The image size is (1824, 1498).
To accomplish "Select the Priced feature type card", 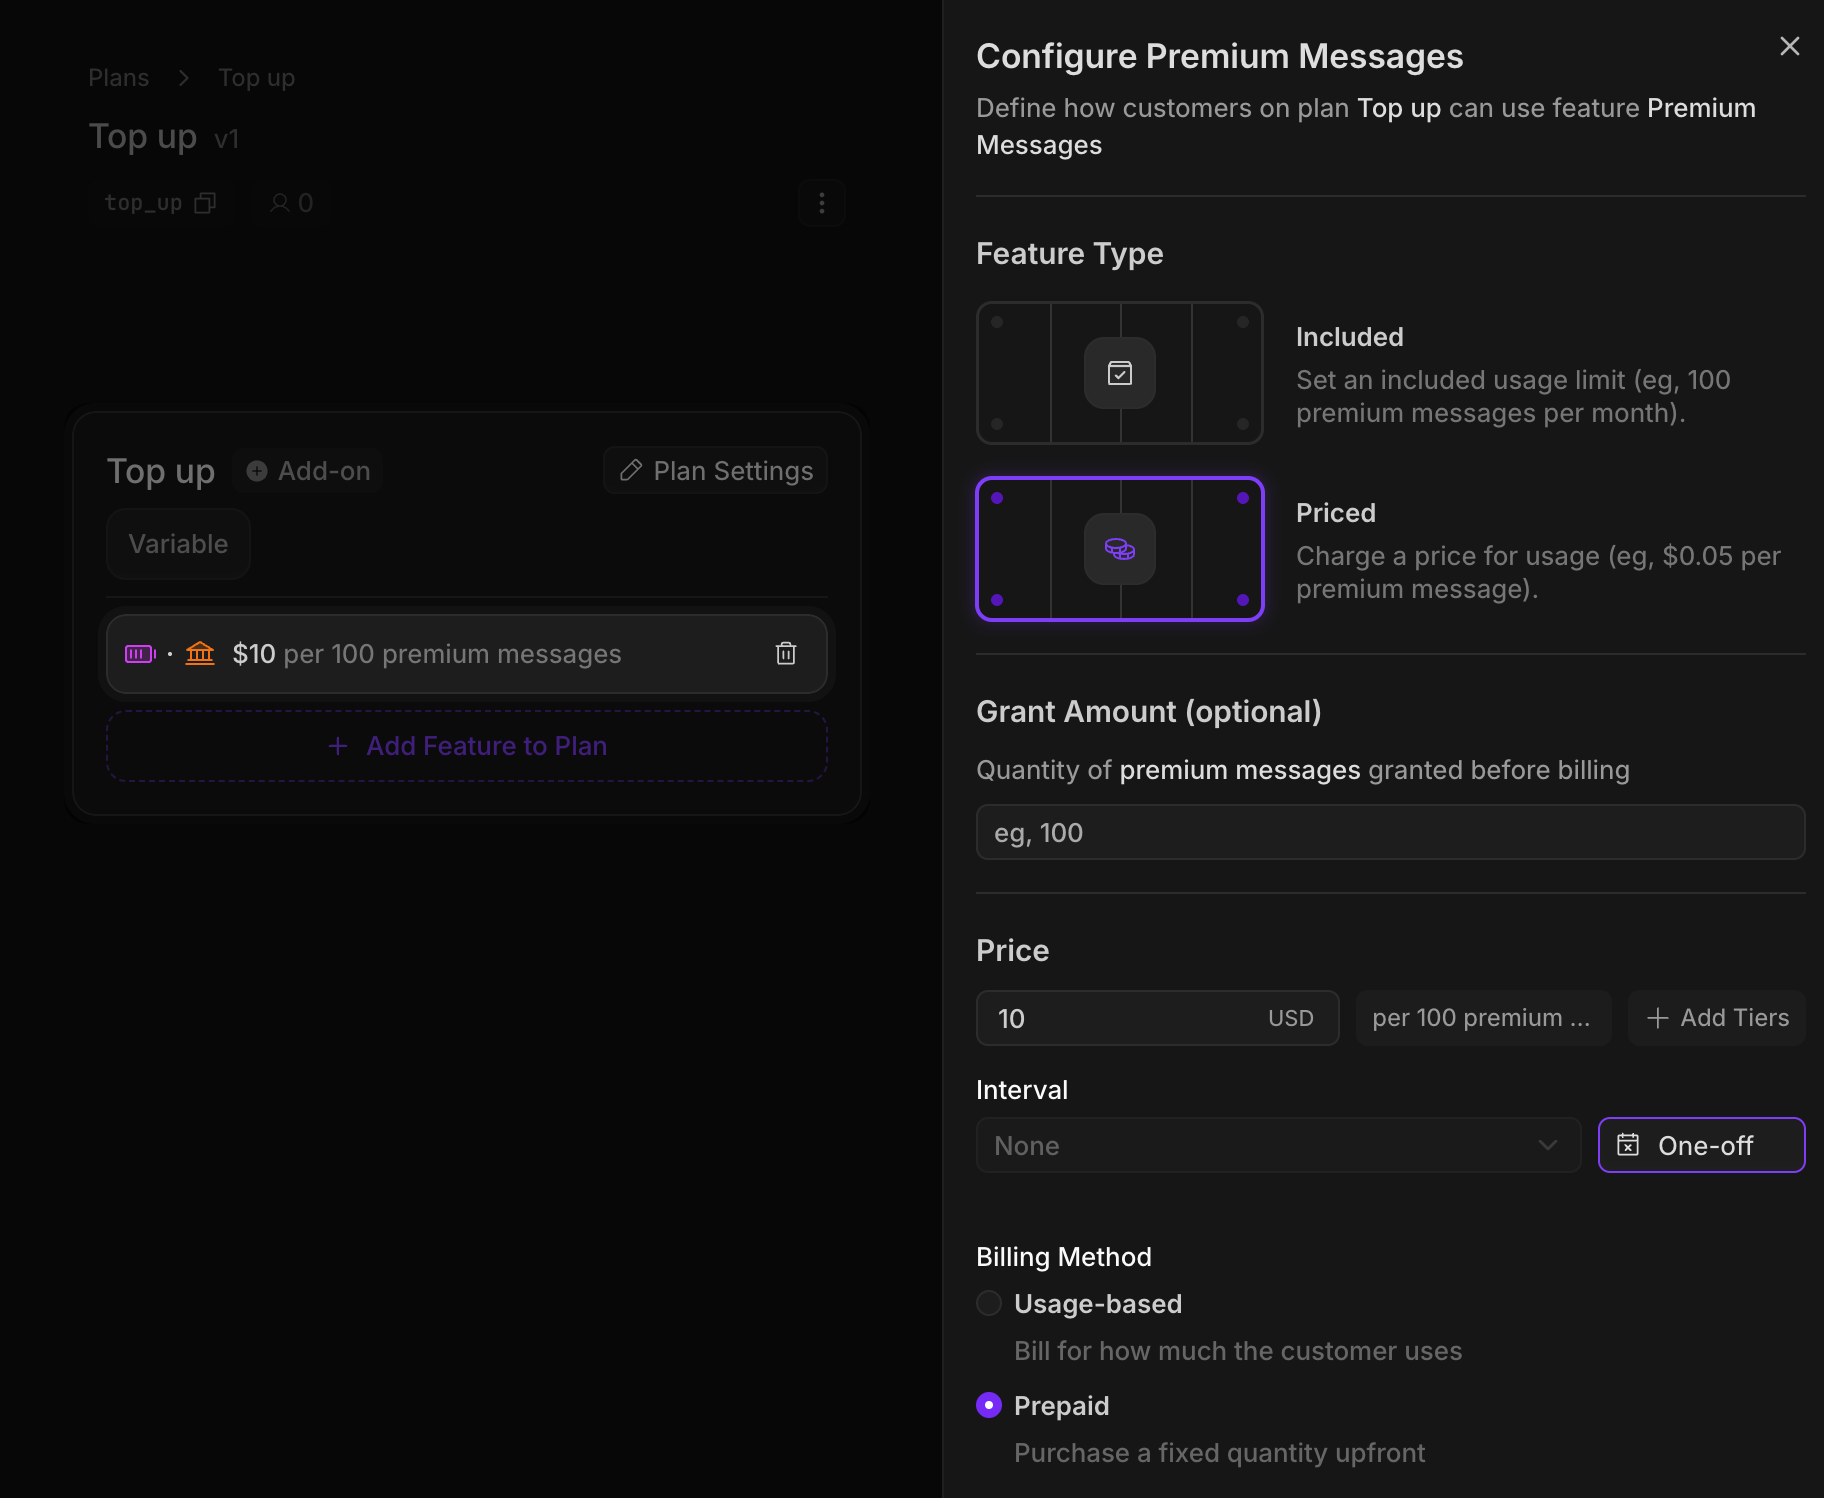I will click(x=1119, y=549).
